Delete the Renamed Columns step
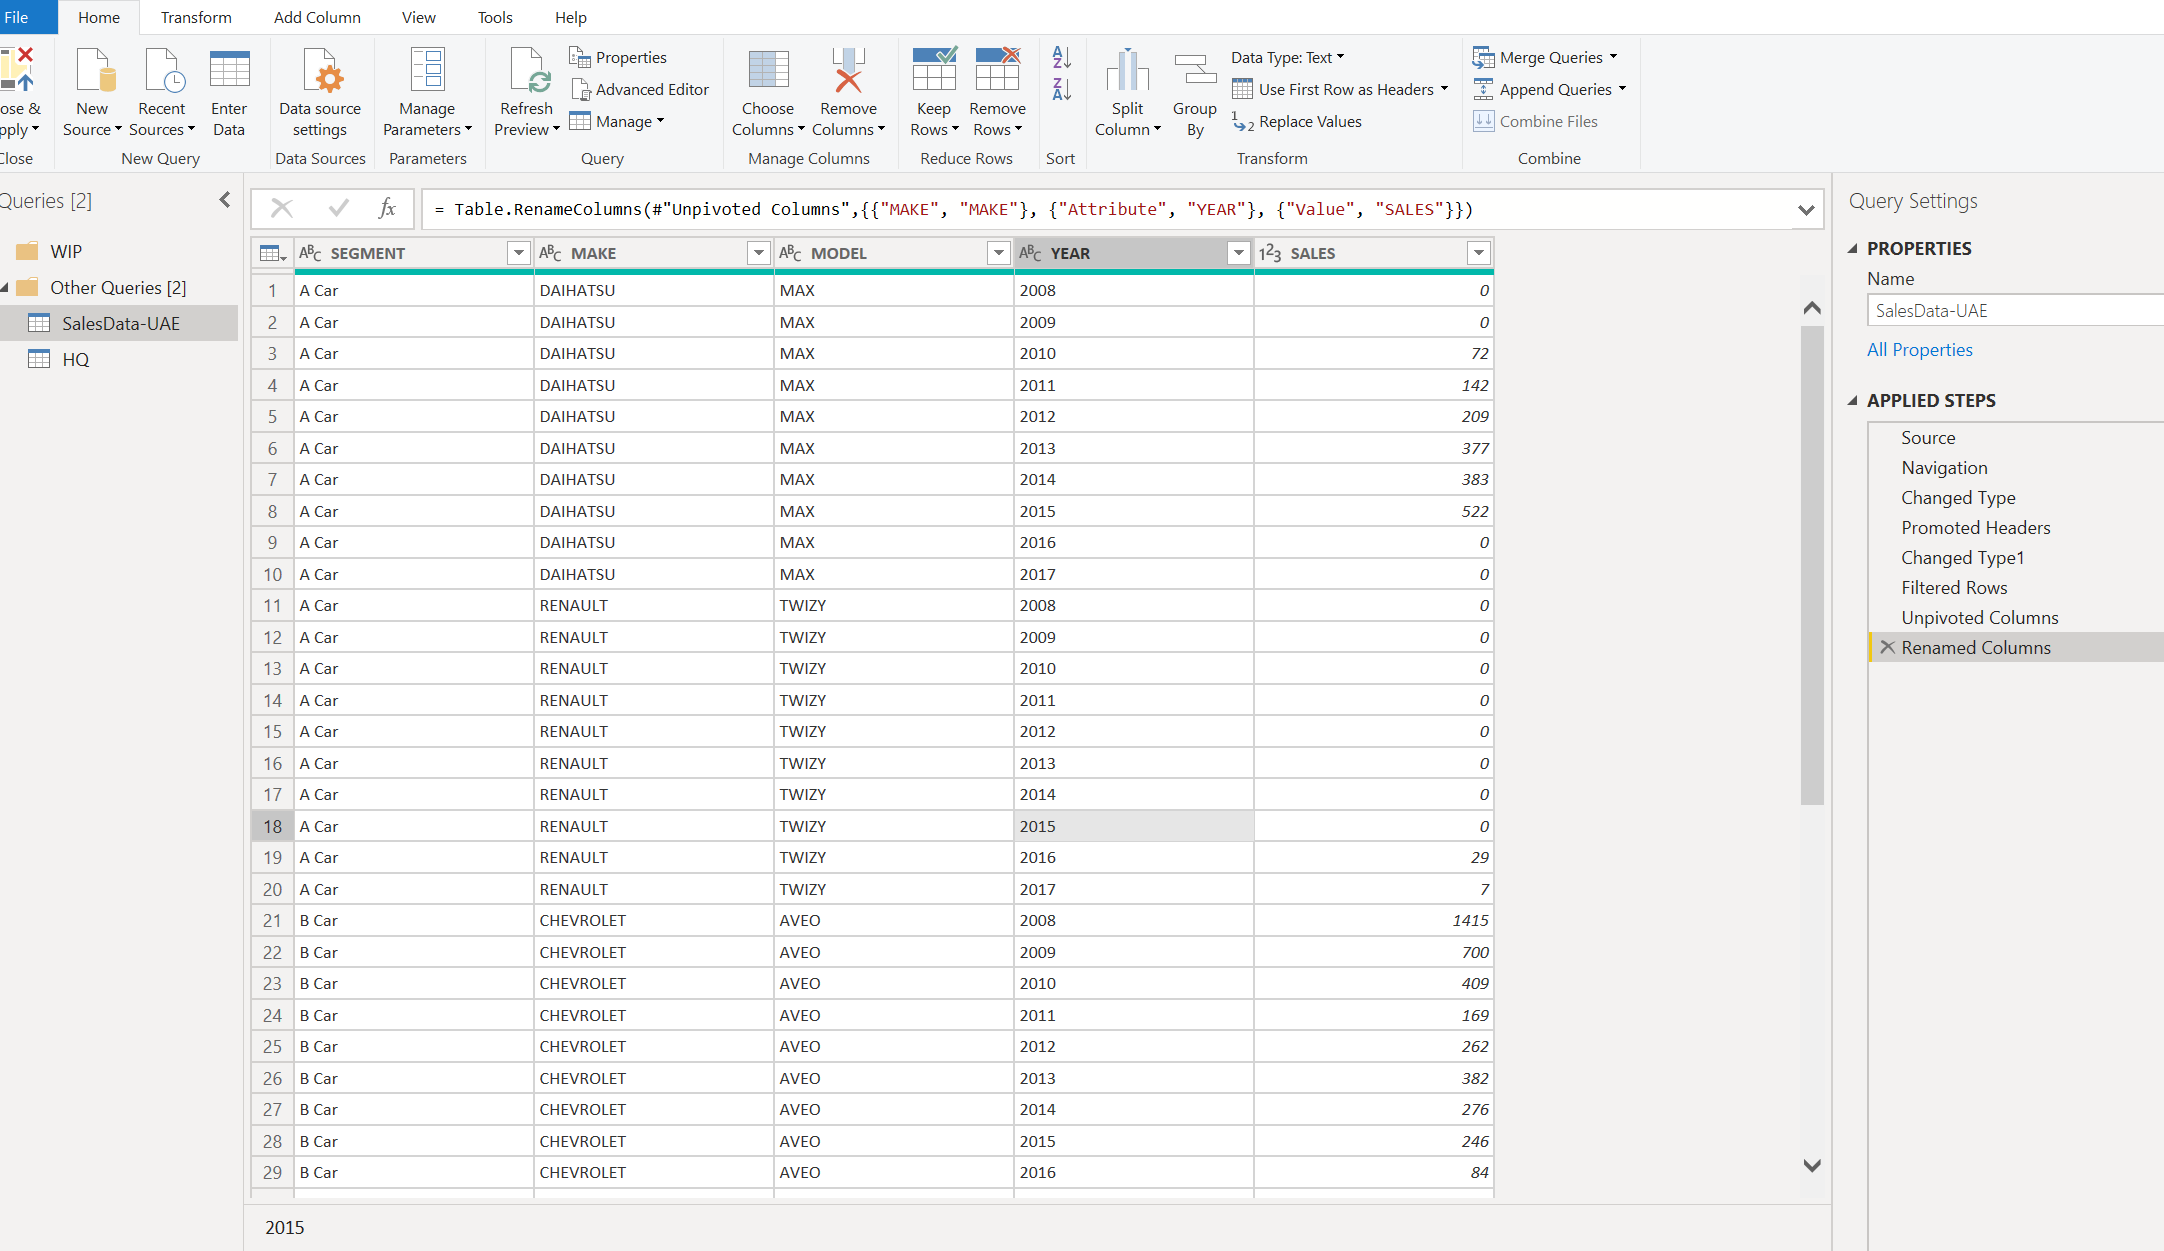 click(1887, 648)
